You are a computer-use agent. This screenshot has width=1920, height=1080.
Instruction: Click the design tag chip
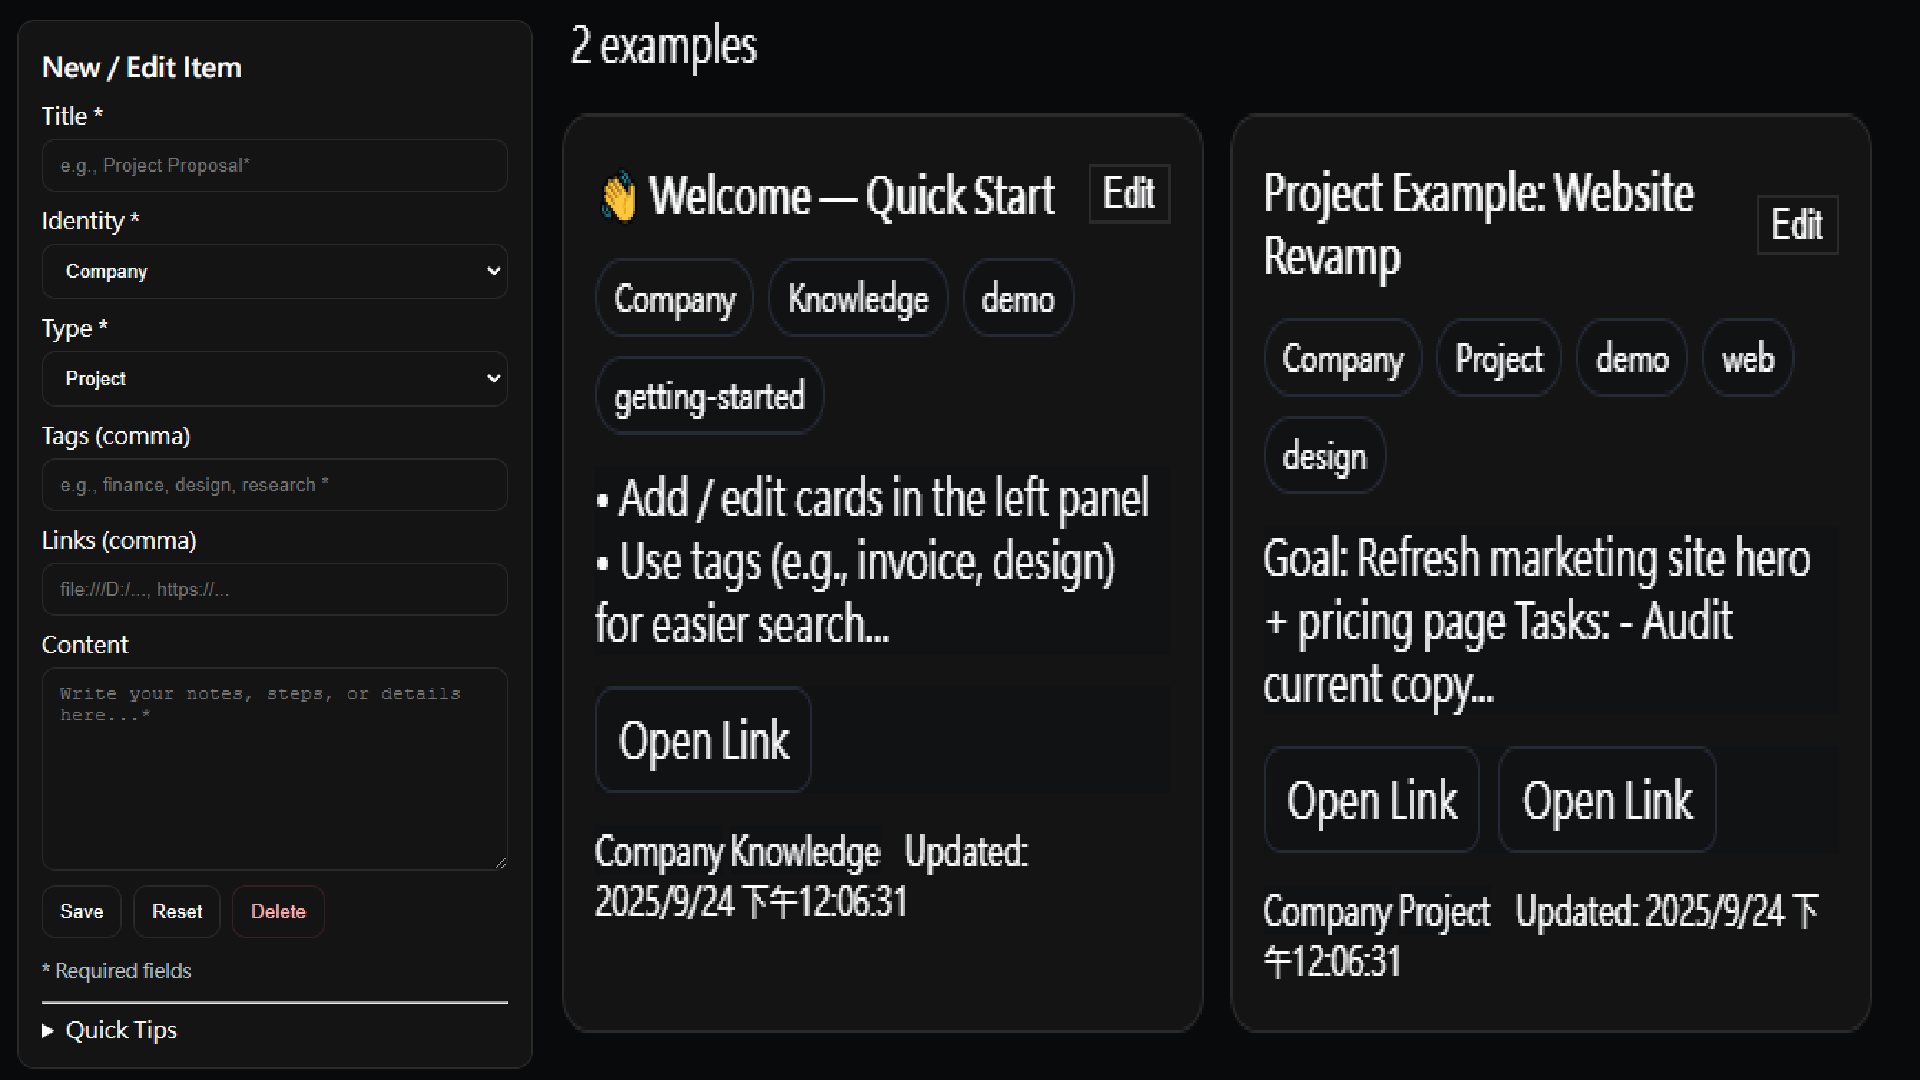[x=1324, y=457]
